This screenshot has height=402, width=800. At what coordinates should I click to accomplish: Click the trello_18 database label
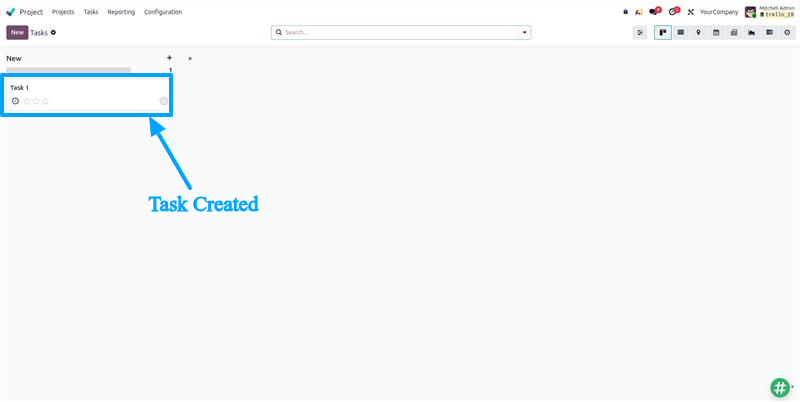[x=777, y=15]
